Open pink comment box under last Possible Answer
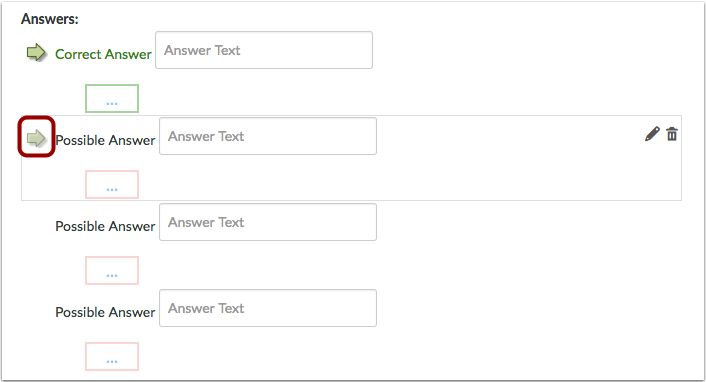 (112, 356)
